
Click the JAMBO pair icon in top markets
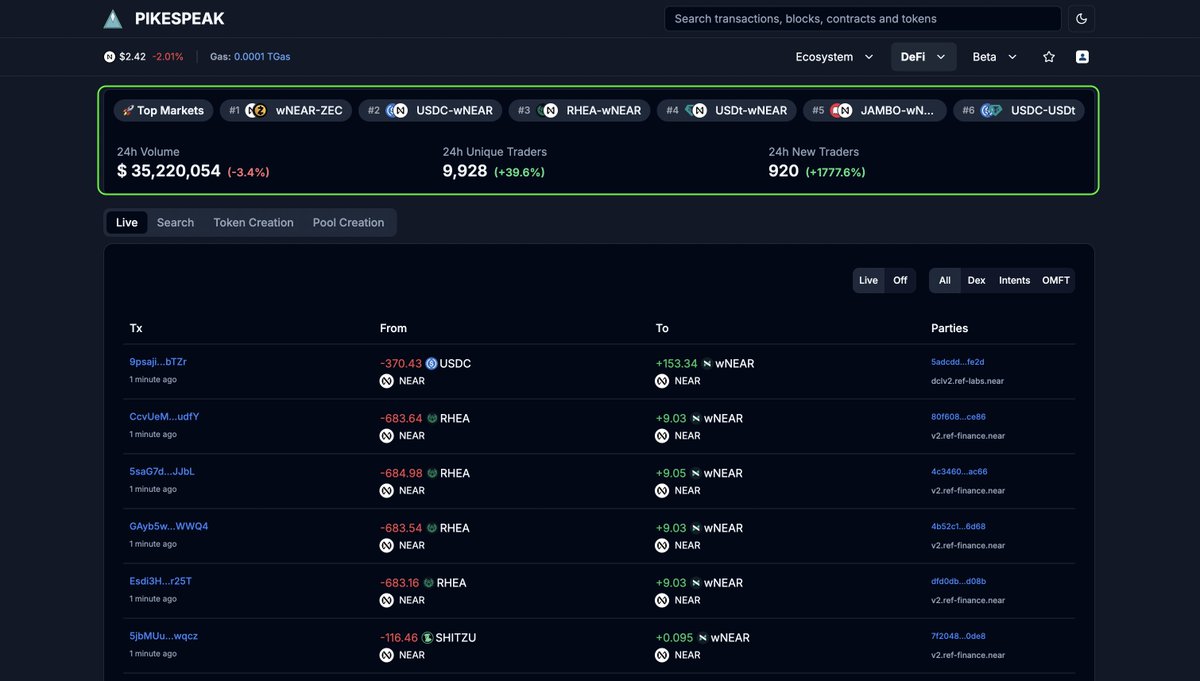(x=840, y=110)
